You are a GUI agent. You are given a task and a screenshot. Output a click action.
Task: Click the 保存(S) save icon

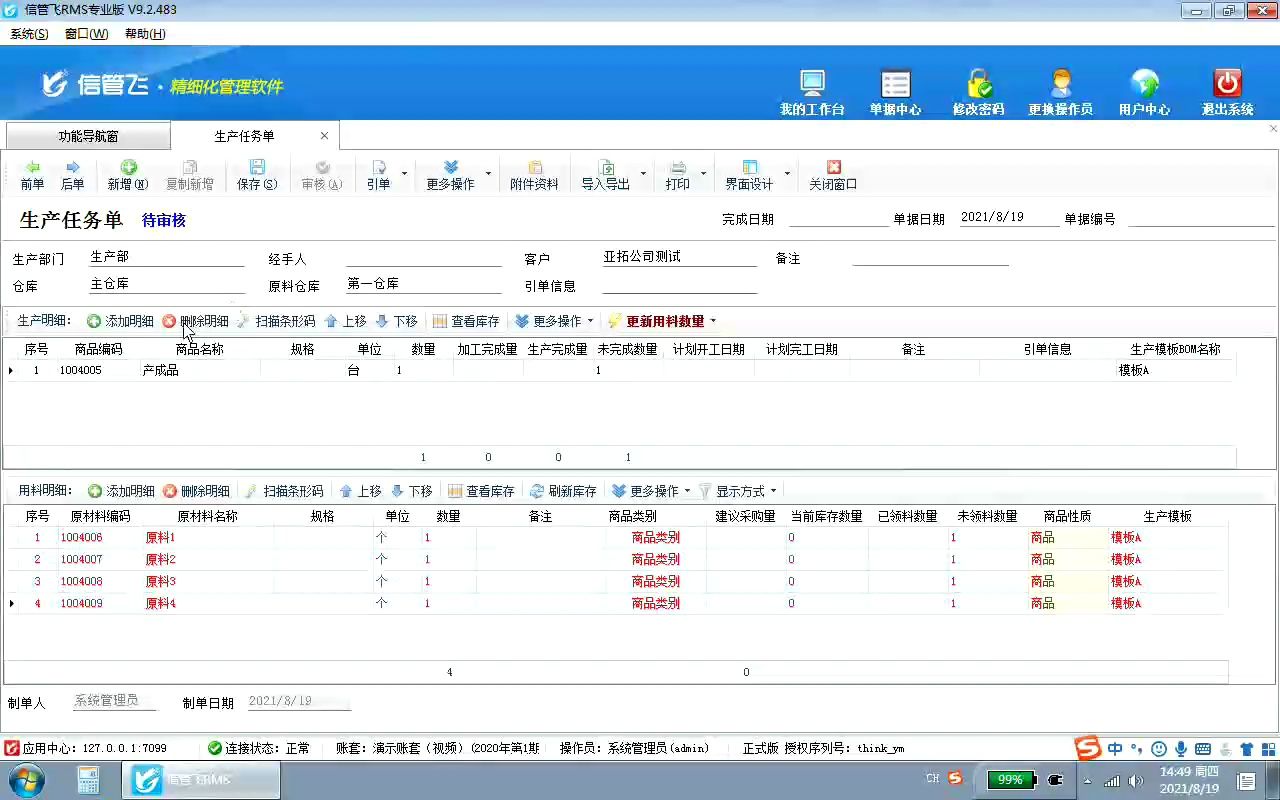257,175
